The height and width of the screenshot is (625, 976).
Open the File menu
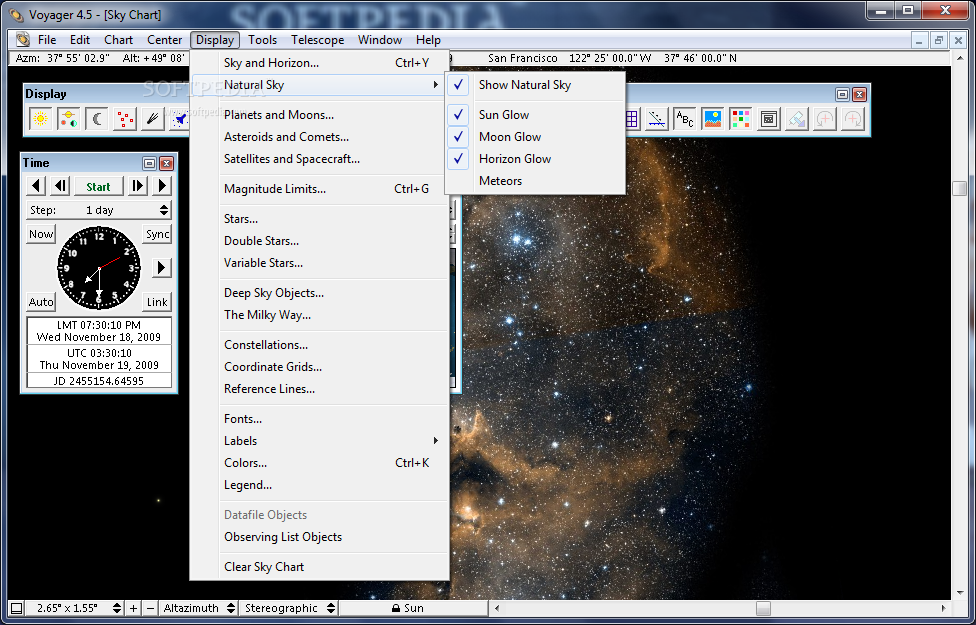(x=47, y=40)
